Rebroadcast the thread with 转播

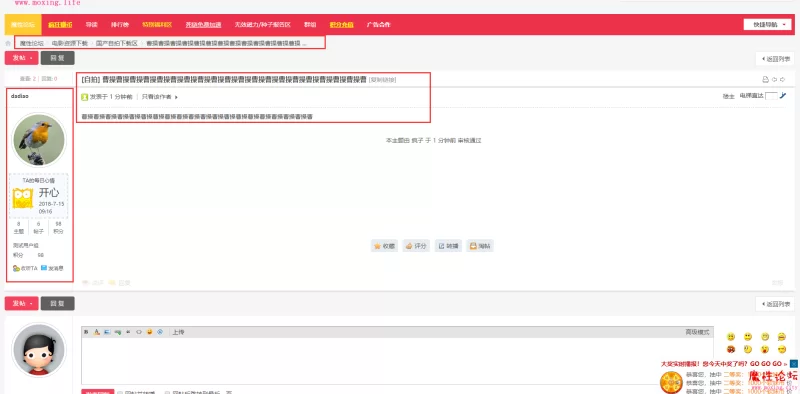[x=448, y=246]
